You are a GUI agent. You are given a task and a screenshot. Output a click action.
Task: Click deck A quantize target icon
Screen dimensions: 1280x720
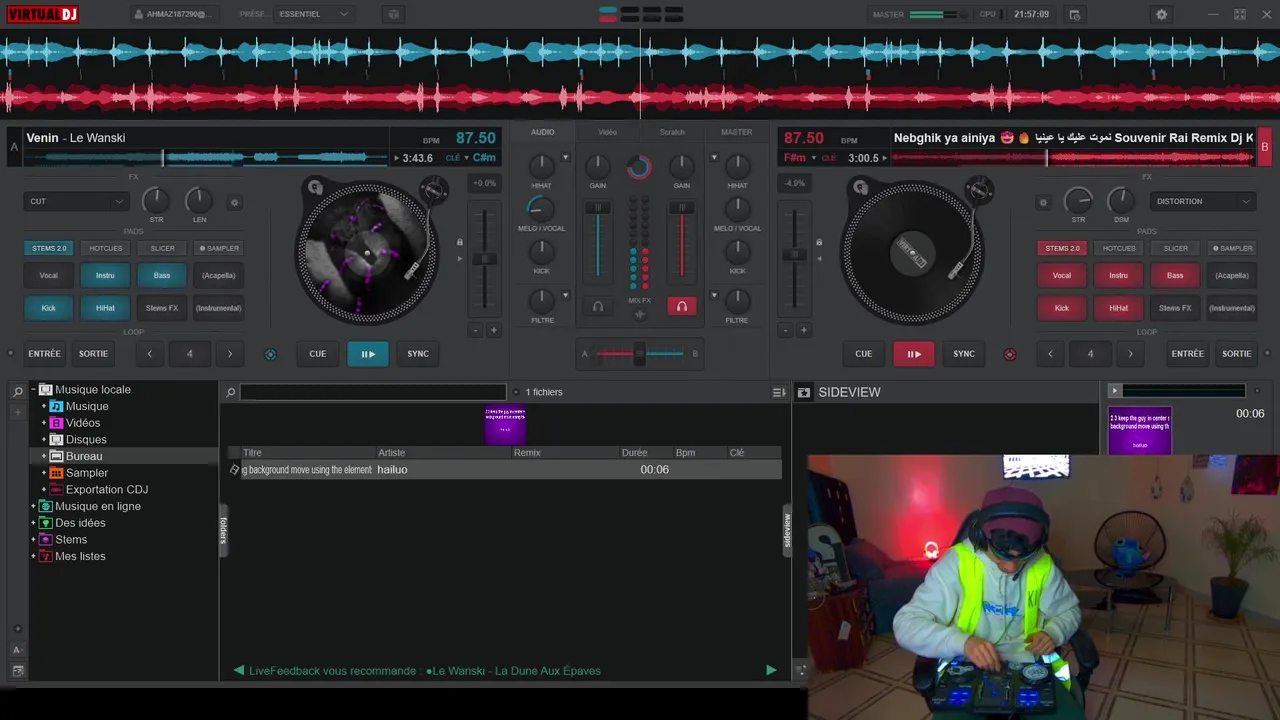(270, 354)
